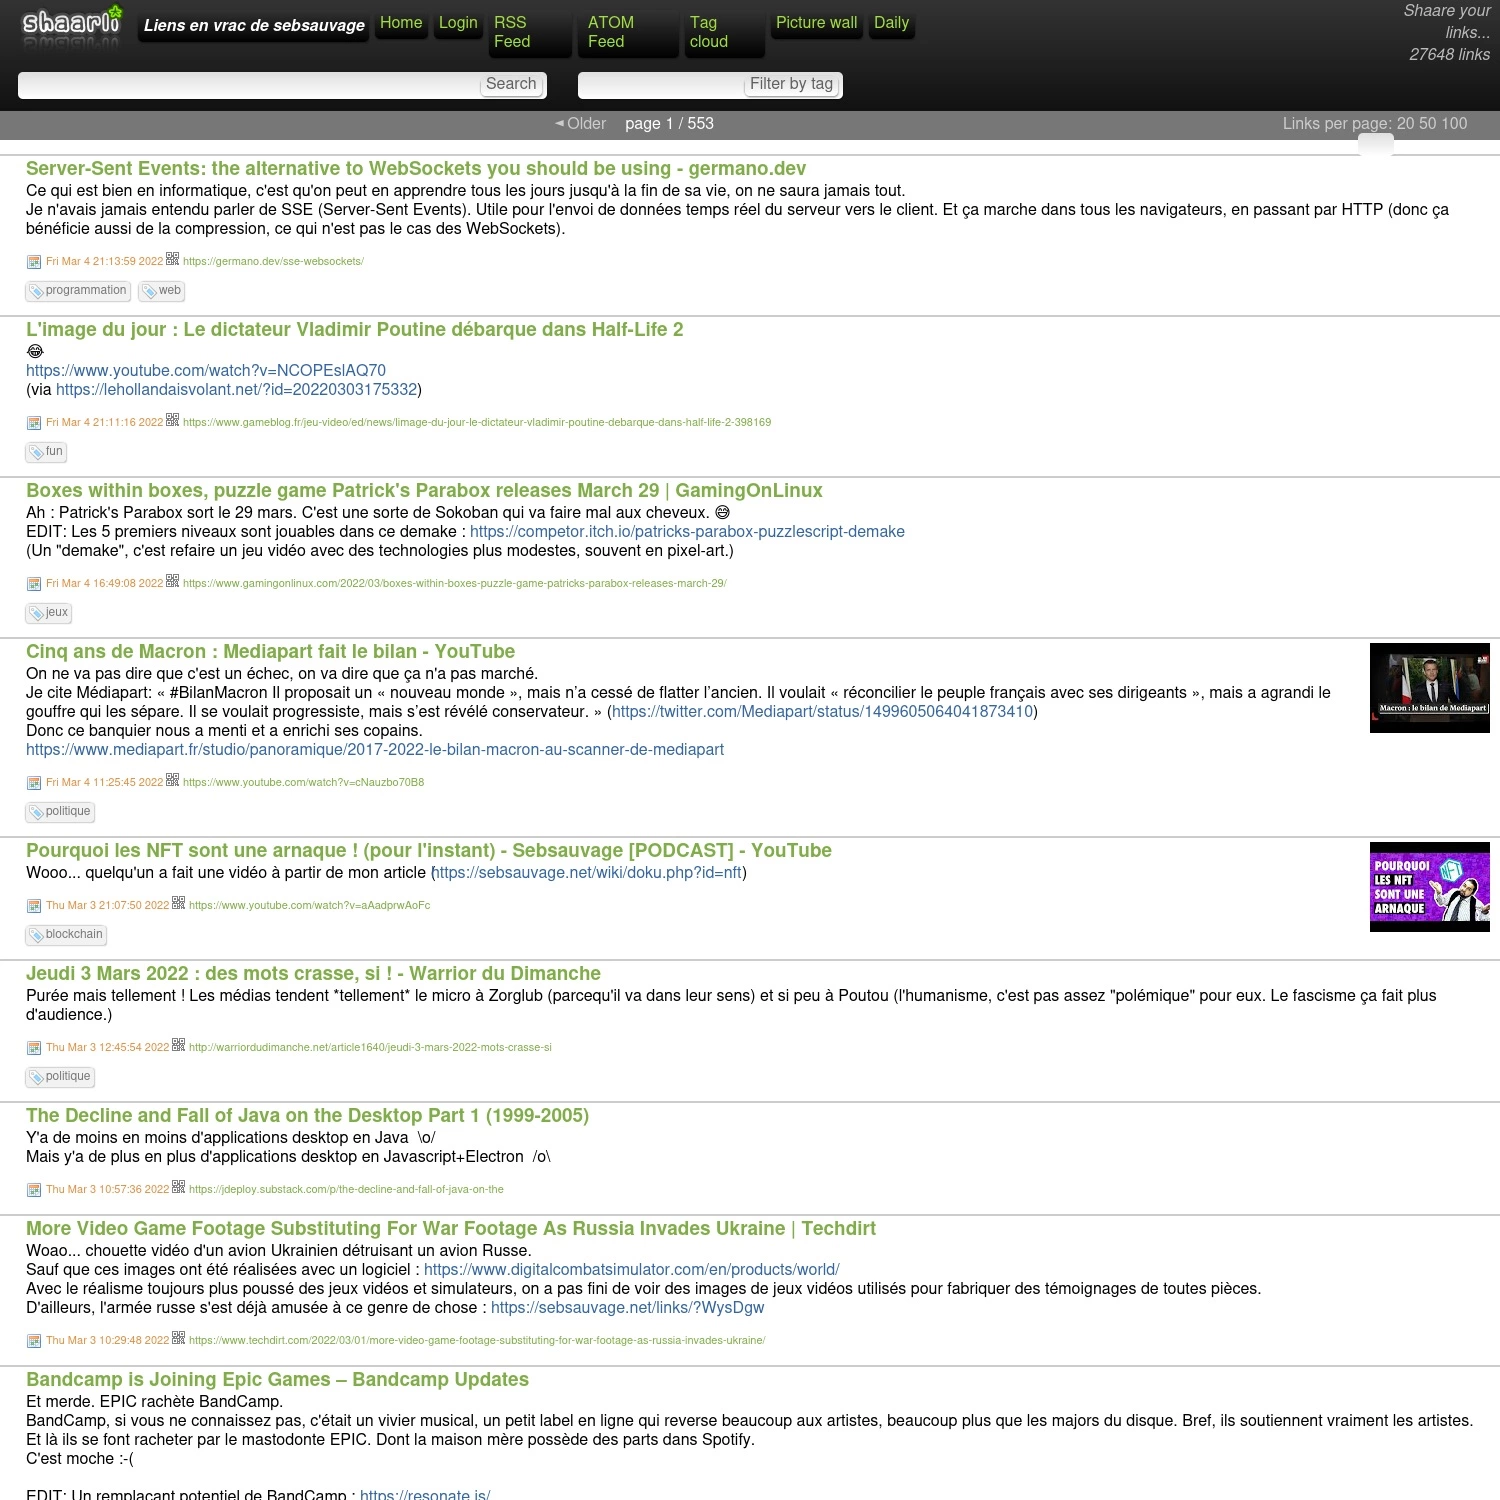Open permalink icon for Cinq ans de Macron entry
The image size is (1500, 1500).
click(34, 783)
